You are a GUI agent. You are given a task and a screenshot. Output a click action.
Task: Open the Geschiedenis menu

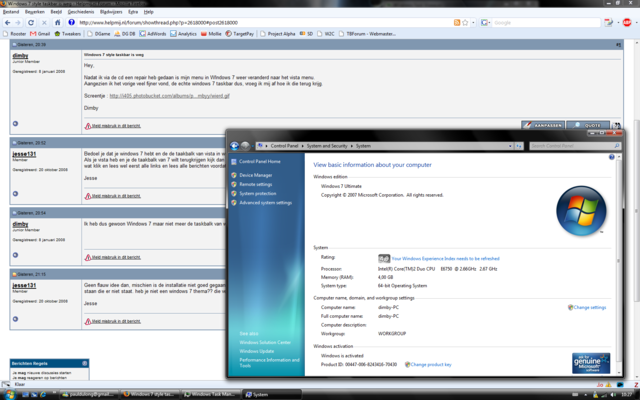click(81, 12)
